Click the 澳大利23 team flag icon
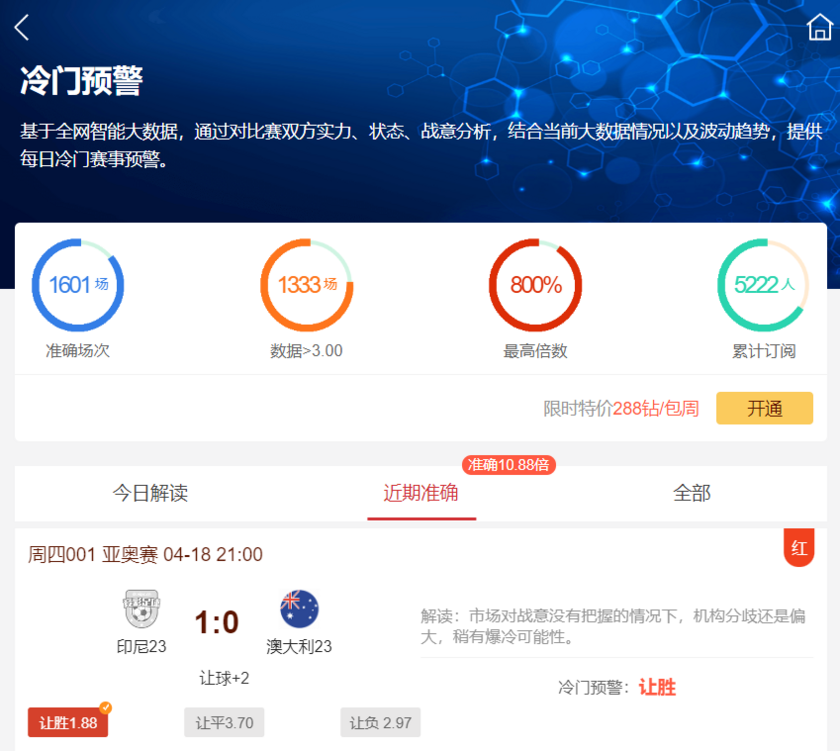The image size is (840, 751). point(299,608)
